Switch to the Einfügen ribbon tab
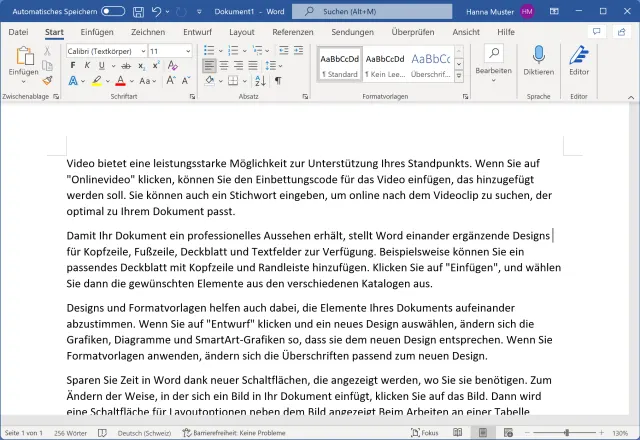This screenshot has width=640, height=440. pyautogui.click(x=96, y=32)
